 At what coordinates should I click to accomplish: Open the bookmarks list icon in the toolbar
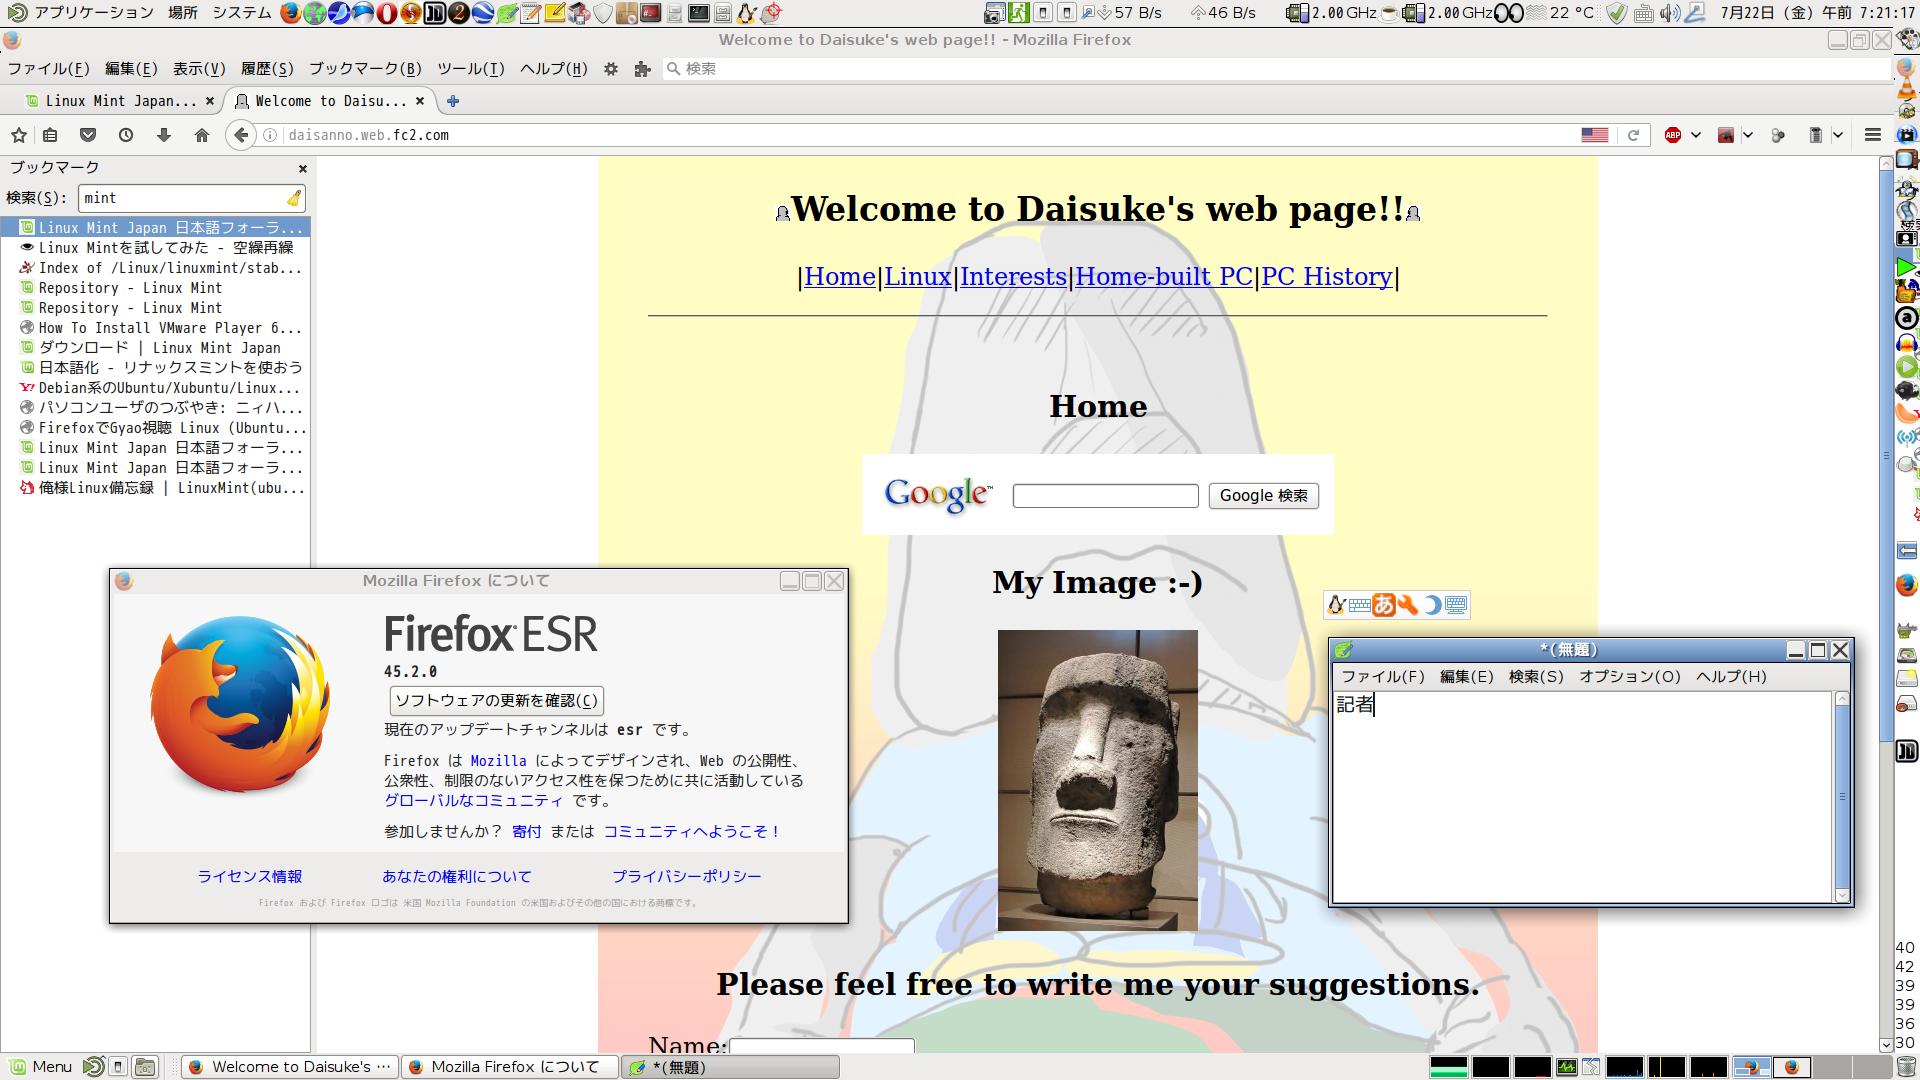[51, 135]
